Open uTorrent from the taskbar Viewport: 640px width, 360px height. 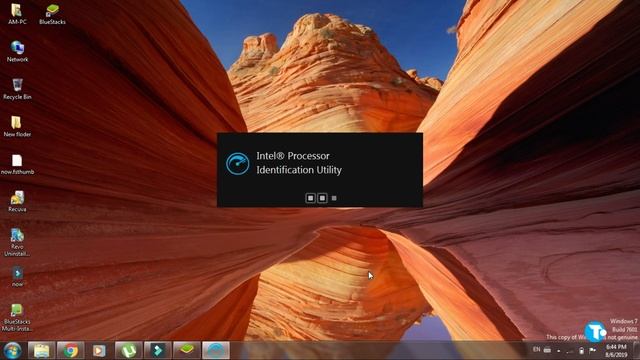[129, 351]
